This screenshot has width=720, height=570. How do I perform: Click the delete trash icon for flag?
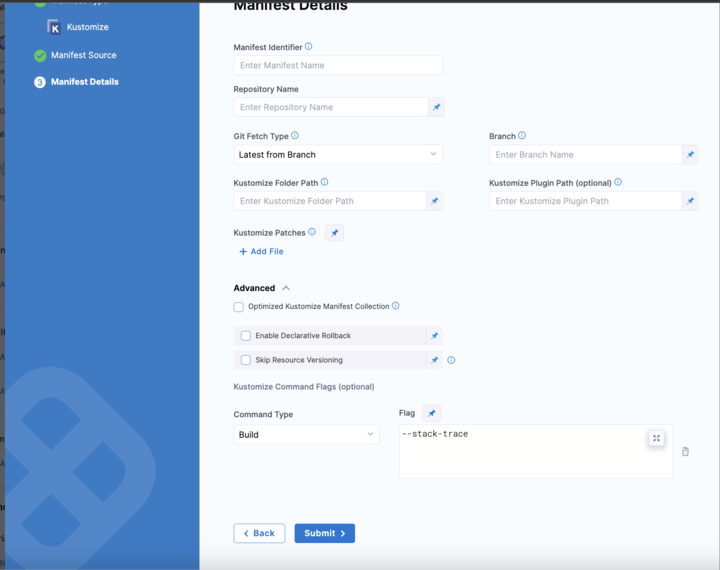[685, 452]
